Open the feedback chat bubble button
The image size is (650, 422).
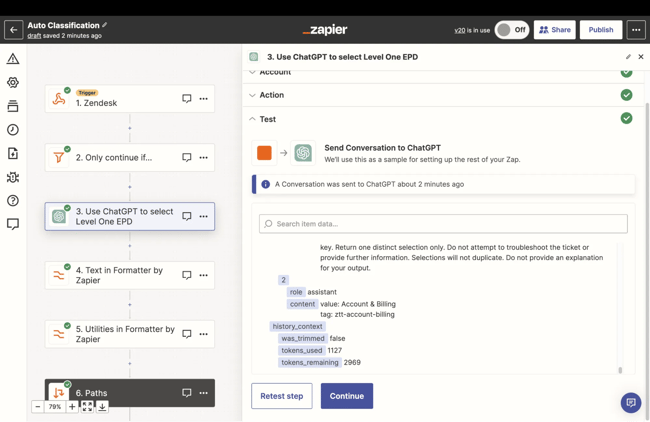631,403
